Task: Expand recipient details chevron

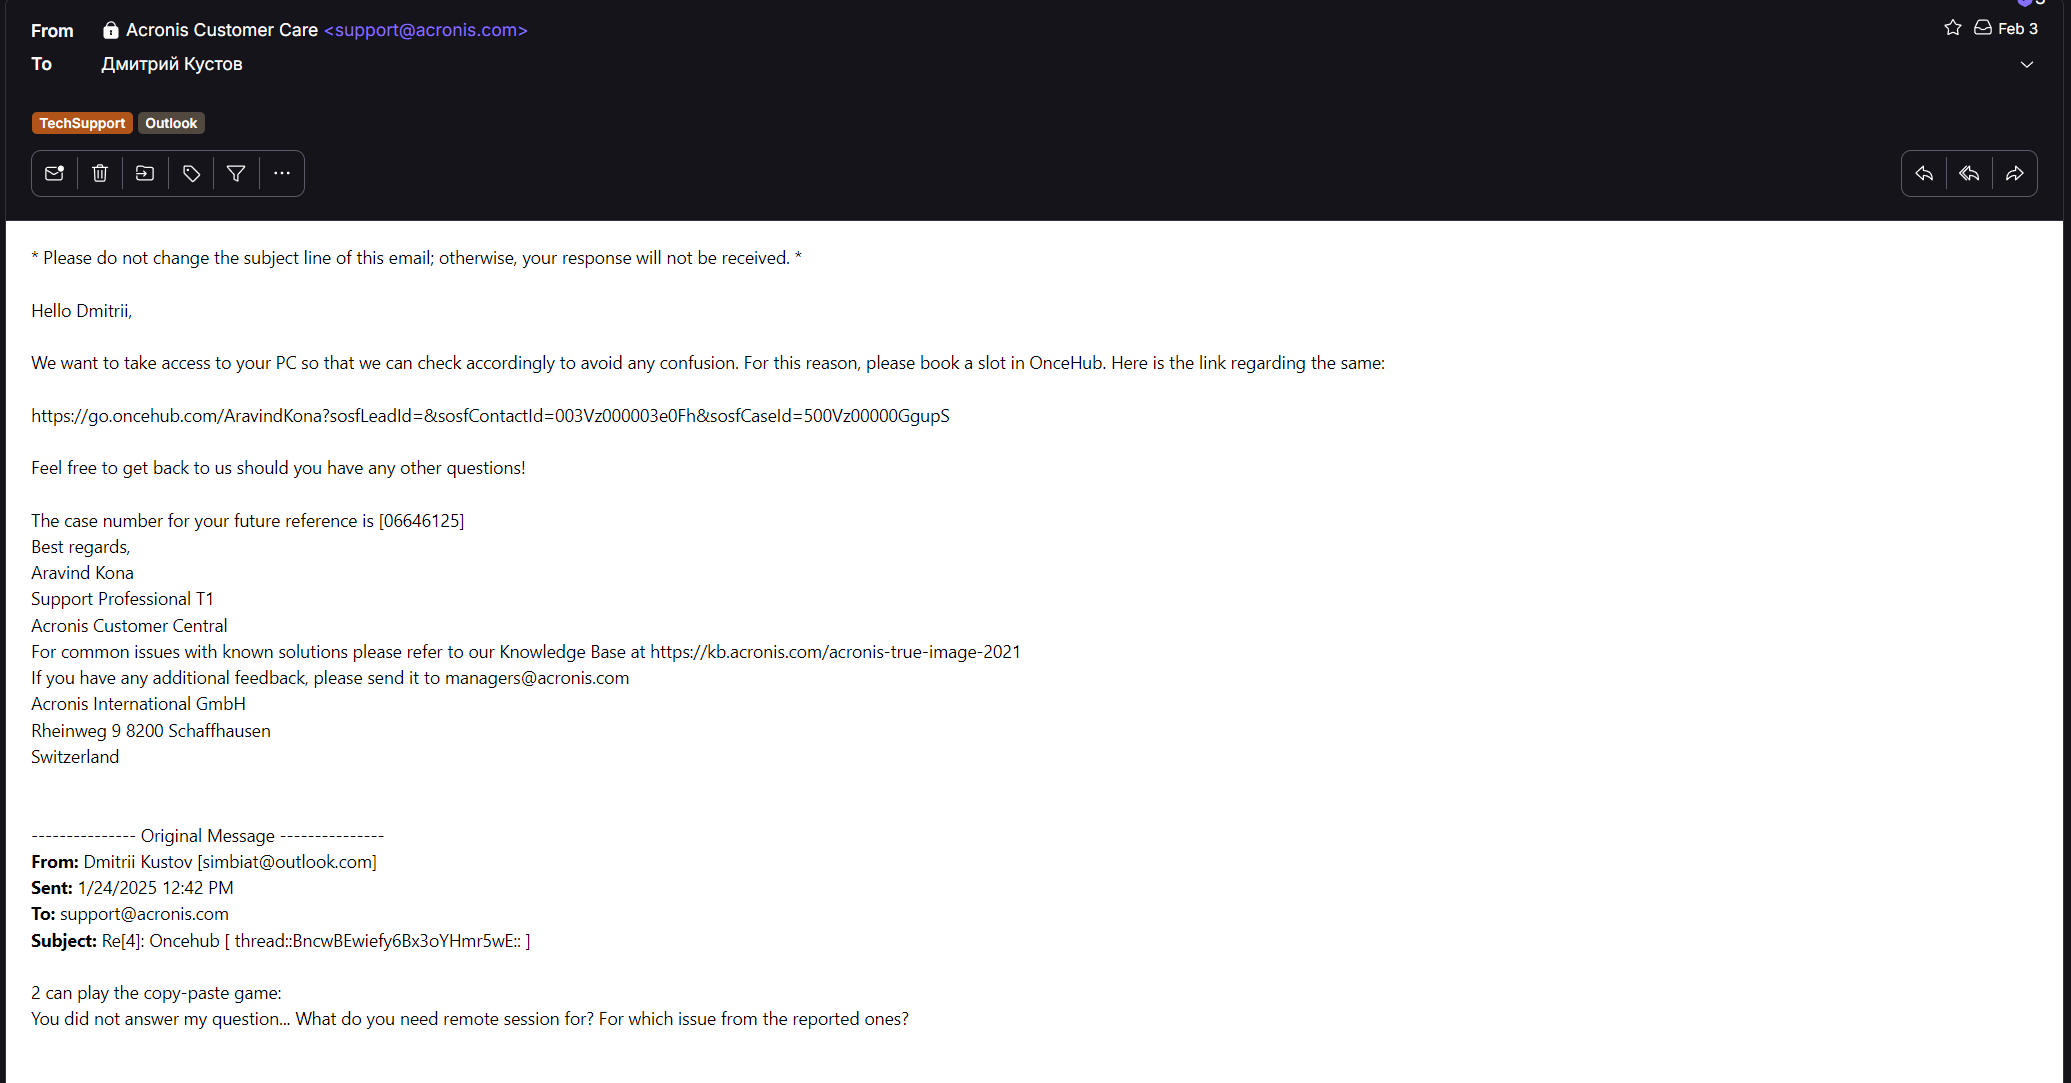Action: point(2027,64)
